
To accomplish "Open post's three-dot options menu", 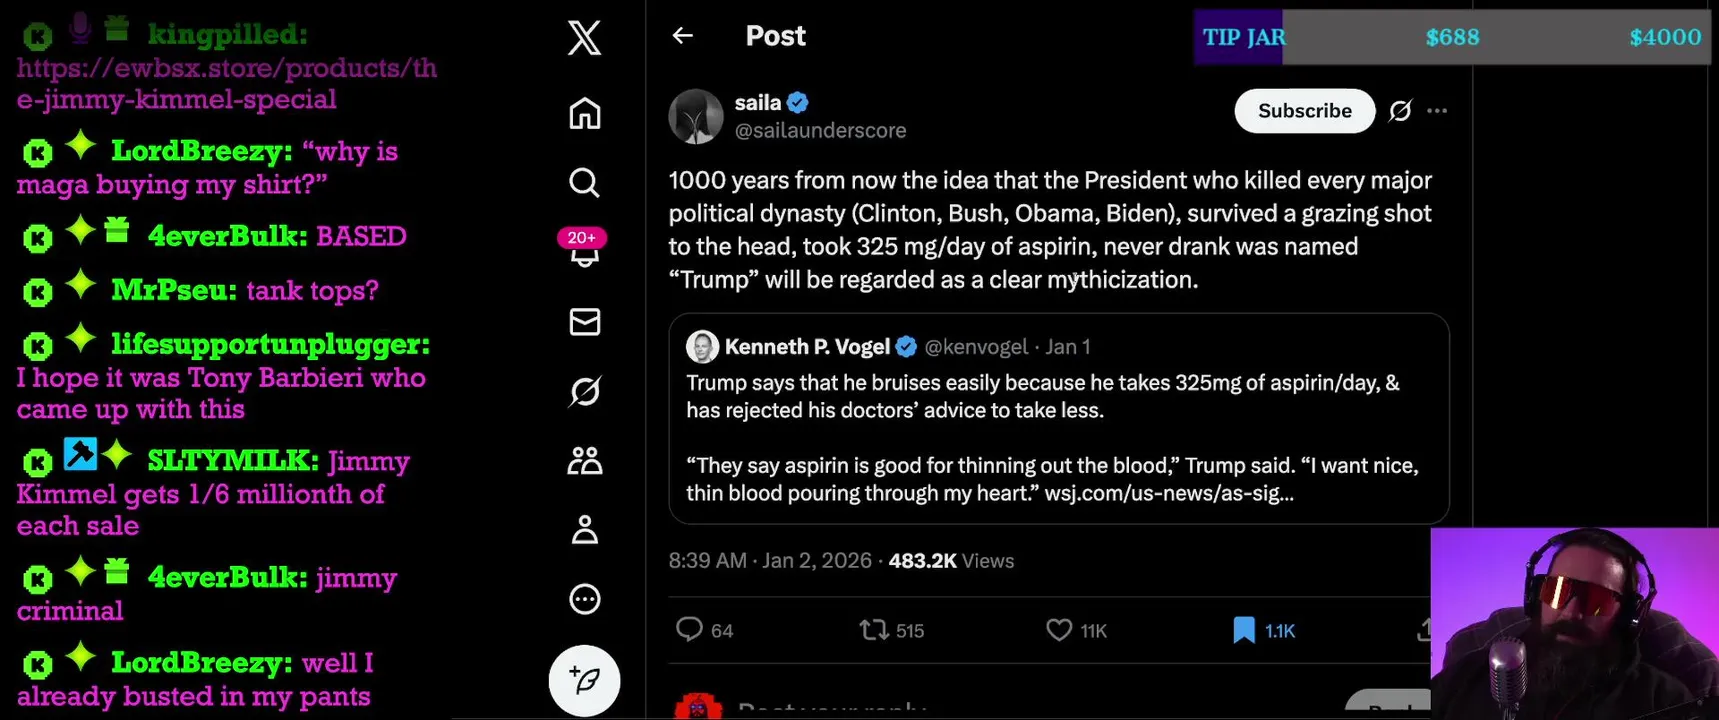I will pyautogui.click(x=1437, y=111).
